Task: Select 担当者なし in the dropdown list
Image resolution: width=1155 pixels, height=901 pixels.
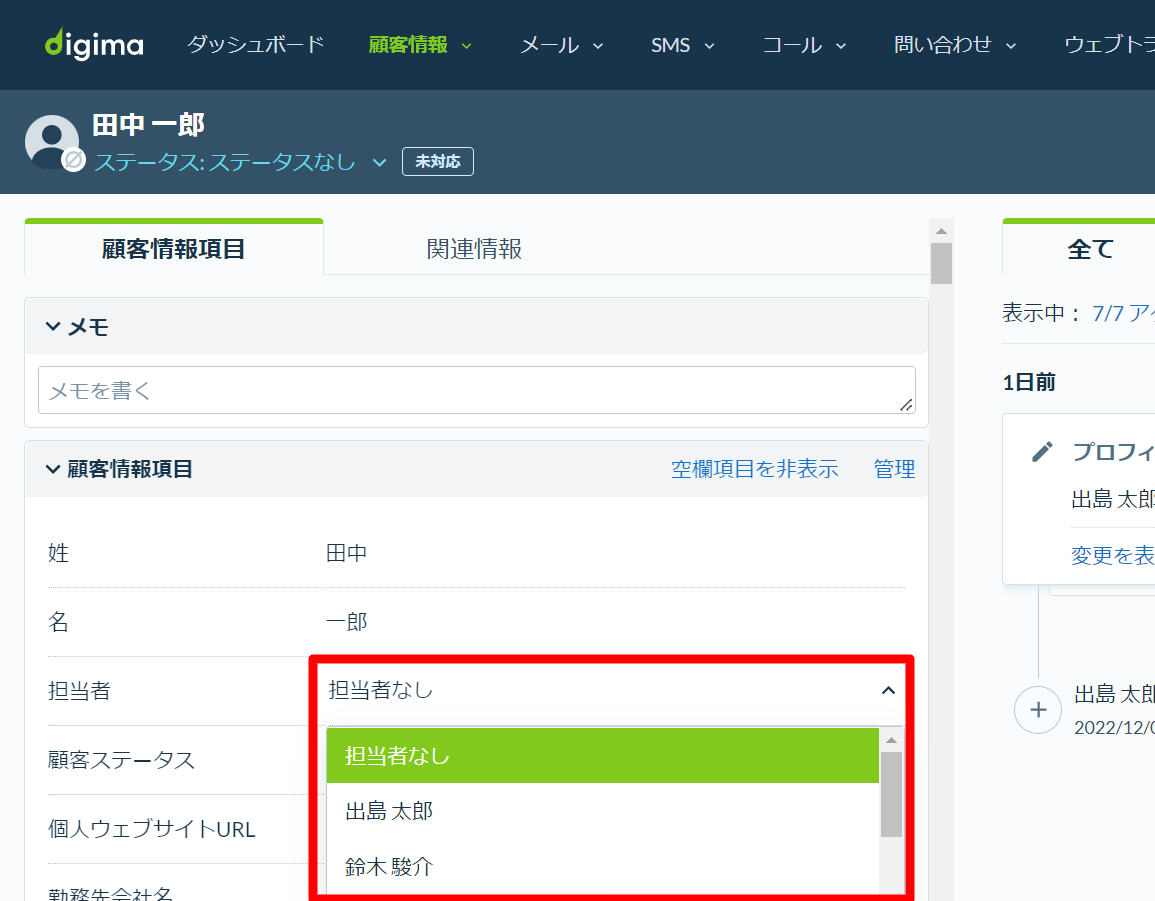Action: pyautogui.click(x=603, y=755)
